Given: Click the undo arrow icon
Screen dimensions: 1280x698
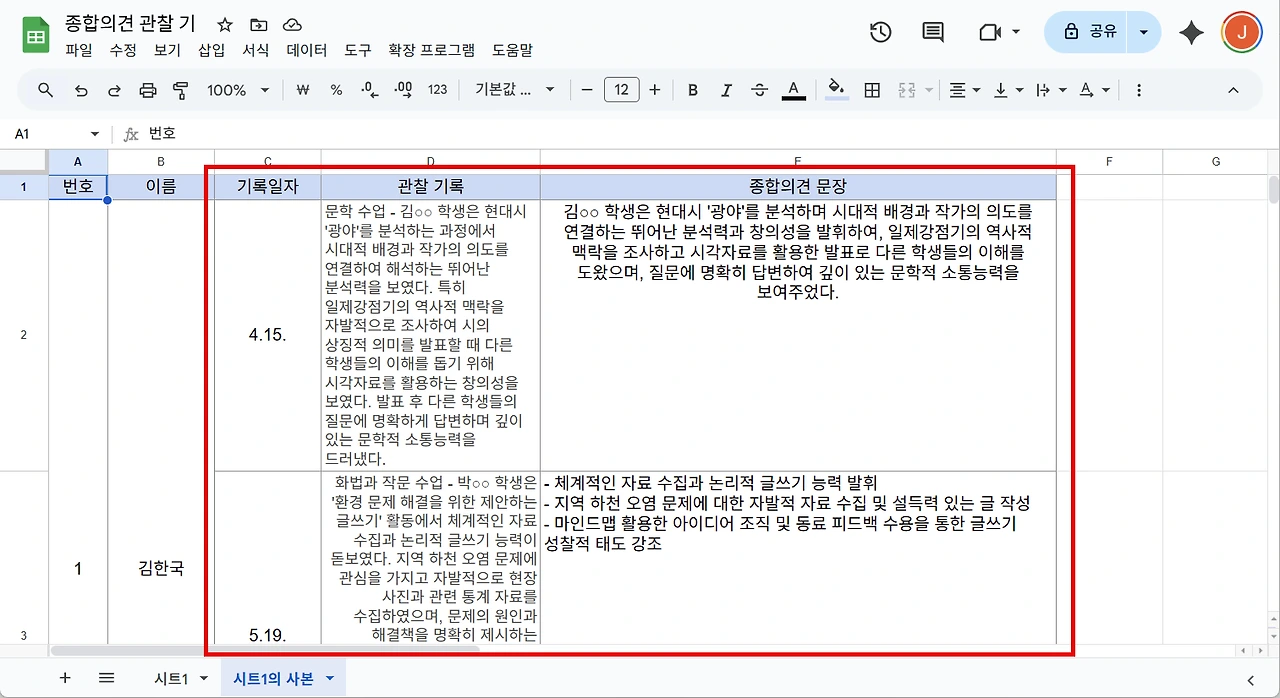Looking at the screenshot, I should 82,90.
